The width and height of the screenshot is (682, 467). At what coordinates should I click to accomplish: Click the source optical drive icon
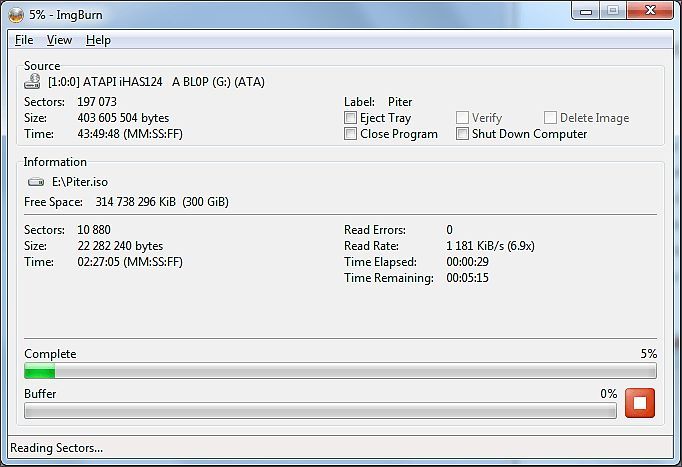(x=32, y=81)
